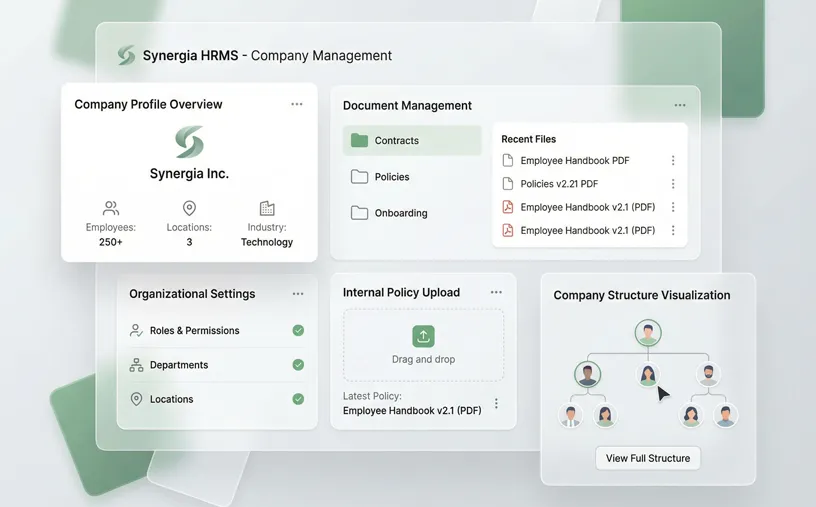Click View Full Structure button
Image resolution: width=816 pixels, height=507 pixels.
648,458
